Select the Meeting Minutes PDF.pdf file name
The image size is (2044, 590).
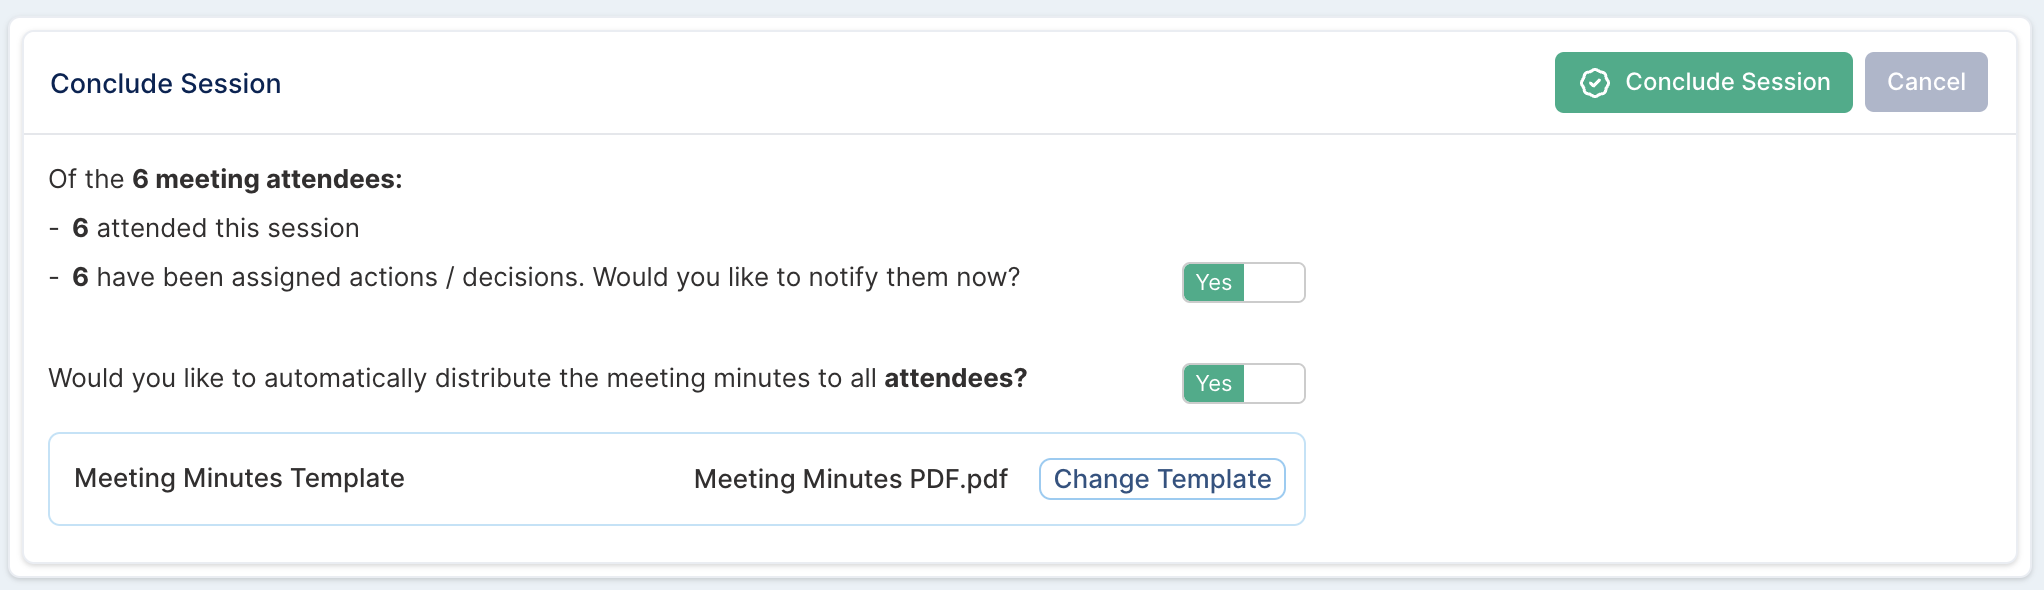(x=851, y=479)
